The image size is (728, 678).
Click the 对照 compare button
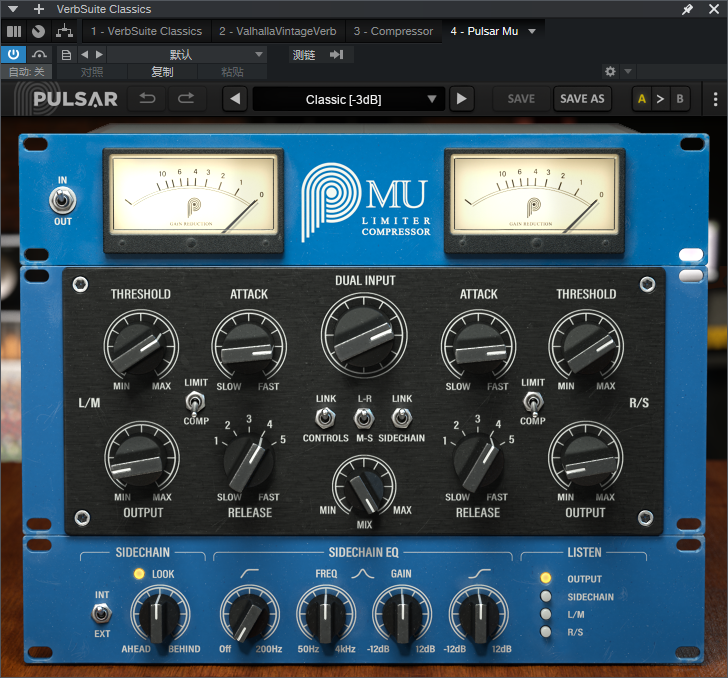coord(91,72)
